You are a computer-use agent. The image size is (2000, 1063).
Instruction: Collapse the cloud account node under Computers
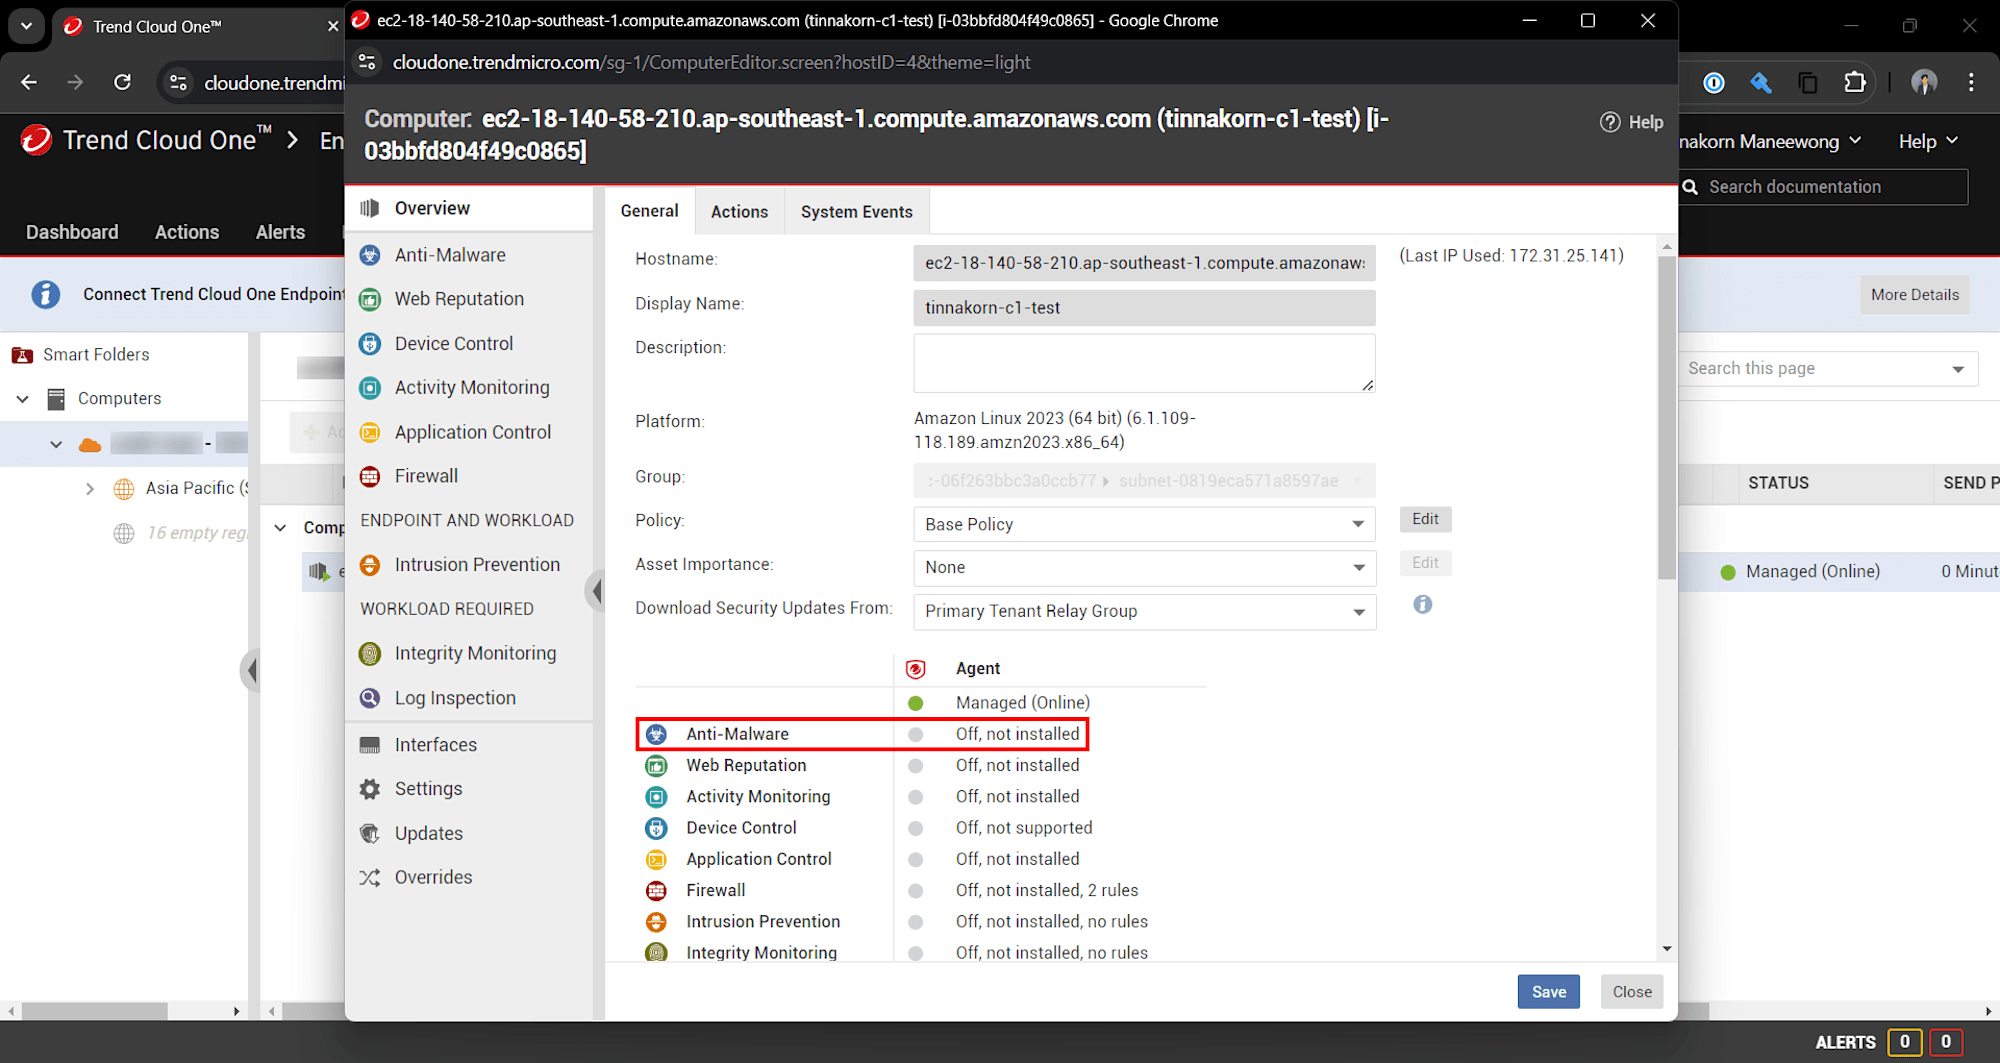point(56,444)
